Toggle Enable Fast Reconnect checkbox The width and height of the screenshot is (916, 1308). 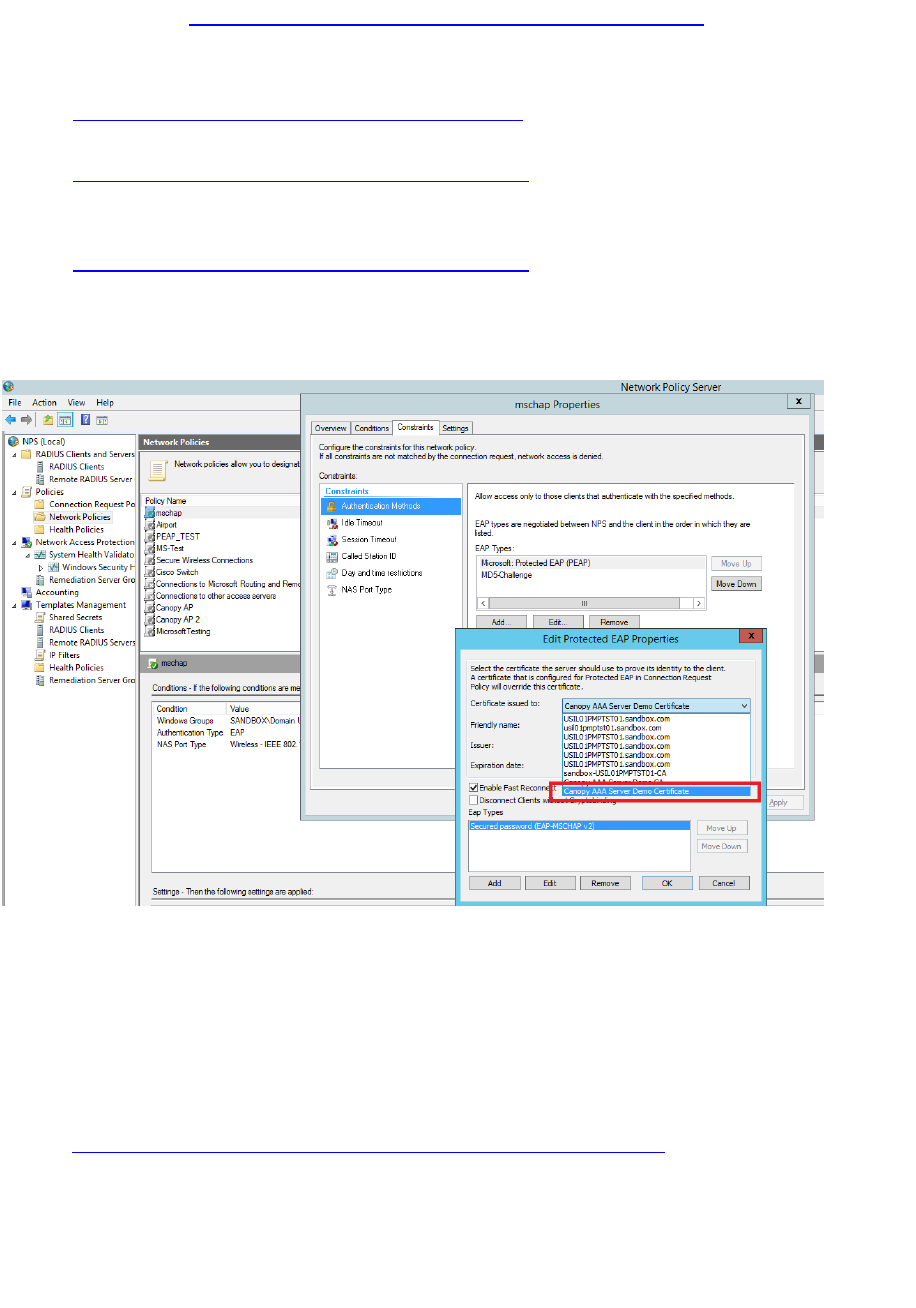tap(473, 788)
